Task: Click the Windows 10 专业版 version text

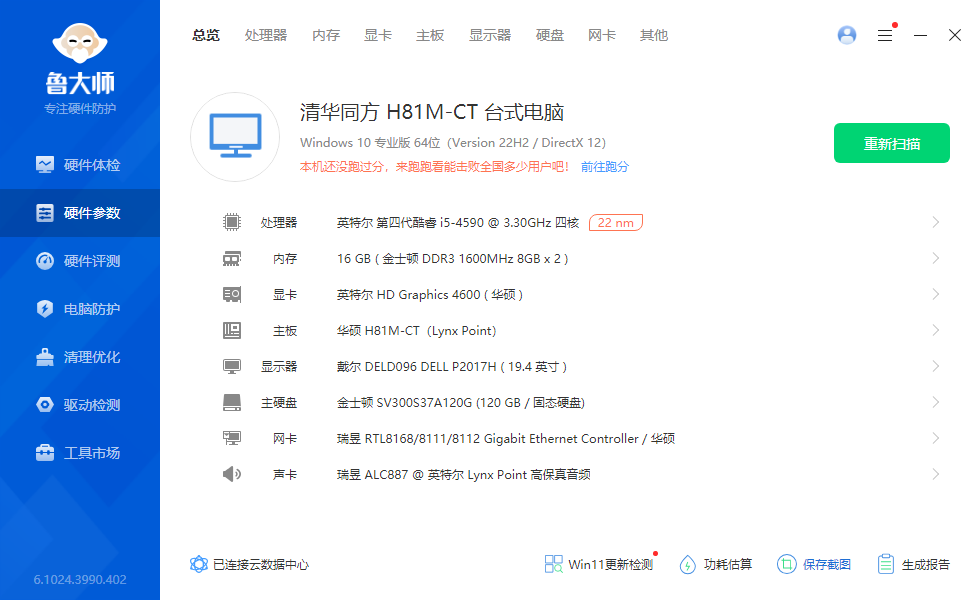Action: point(452,142)
